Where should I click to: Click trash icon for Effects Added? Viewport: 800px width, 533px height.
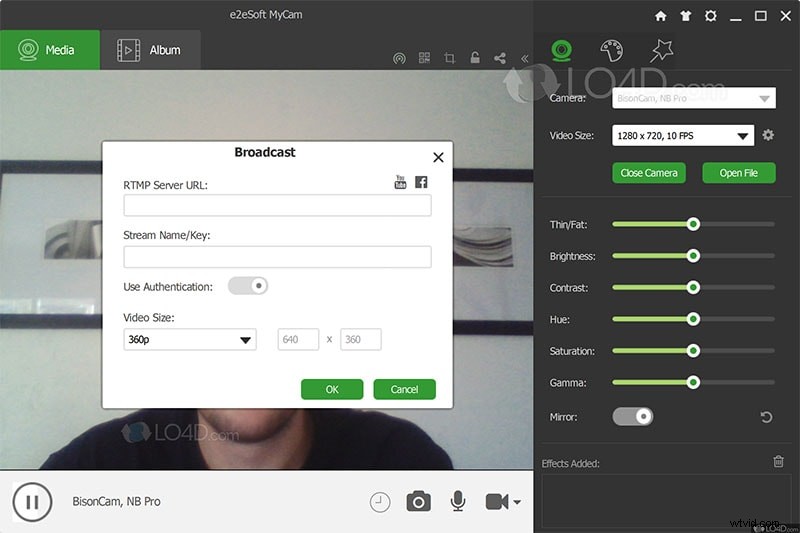pyautogui.click(x=778, y=461)
